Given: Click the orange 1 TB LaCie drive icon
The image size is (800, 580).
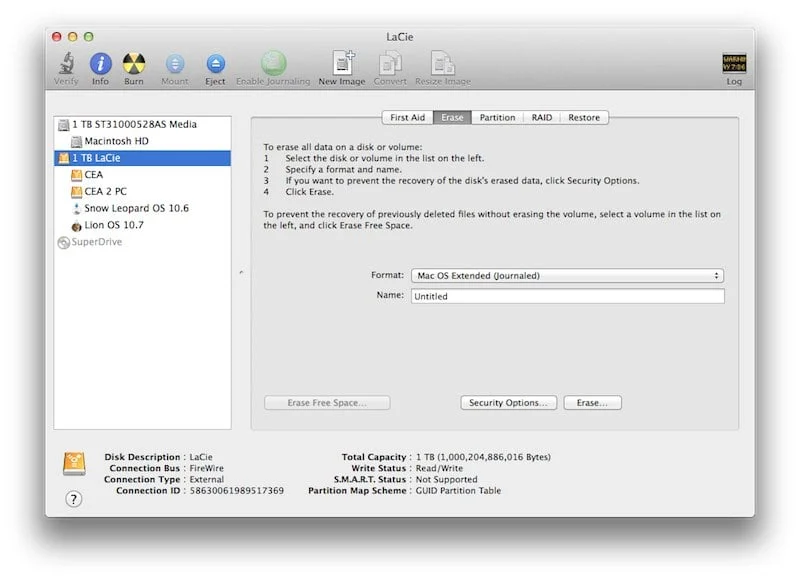Looking at the screenshot, I should point(64,158).
